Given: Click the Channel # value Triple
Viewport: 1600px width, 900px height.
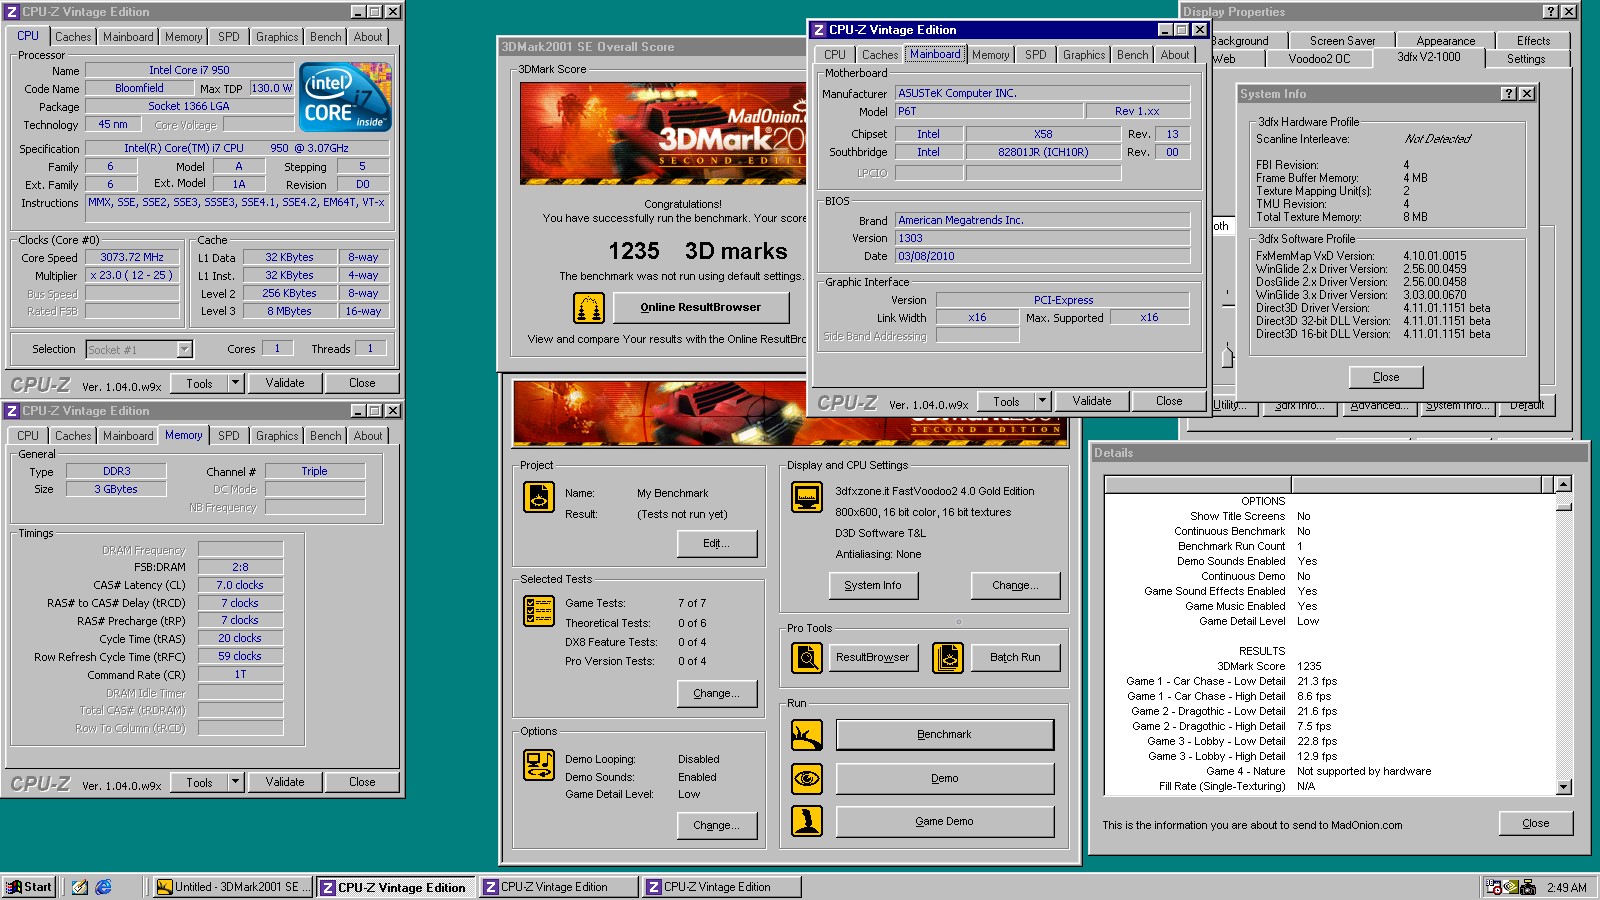Looking at the screenshot, I should (315, 471).
